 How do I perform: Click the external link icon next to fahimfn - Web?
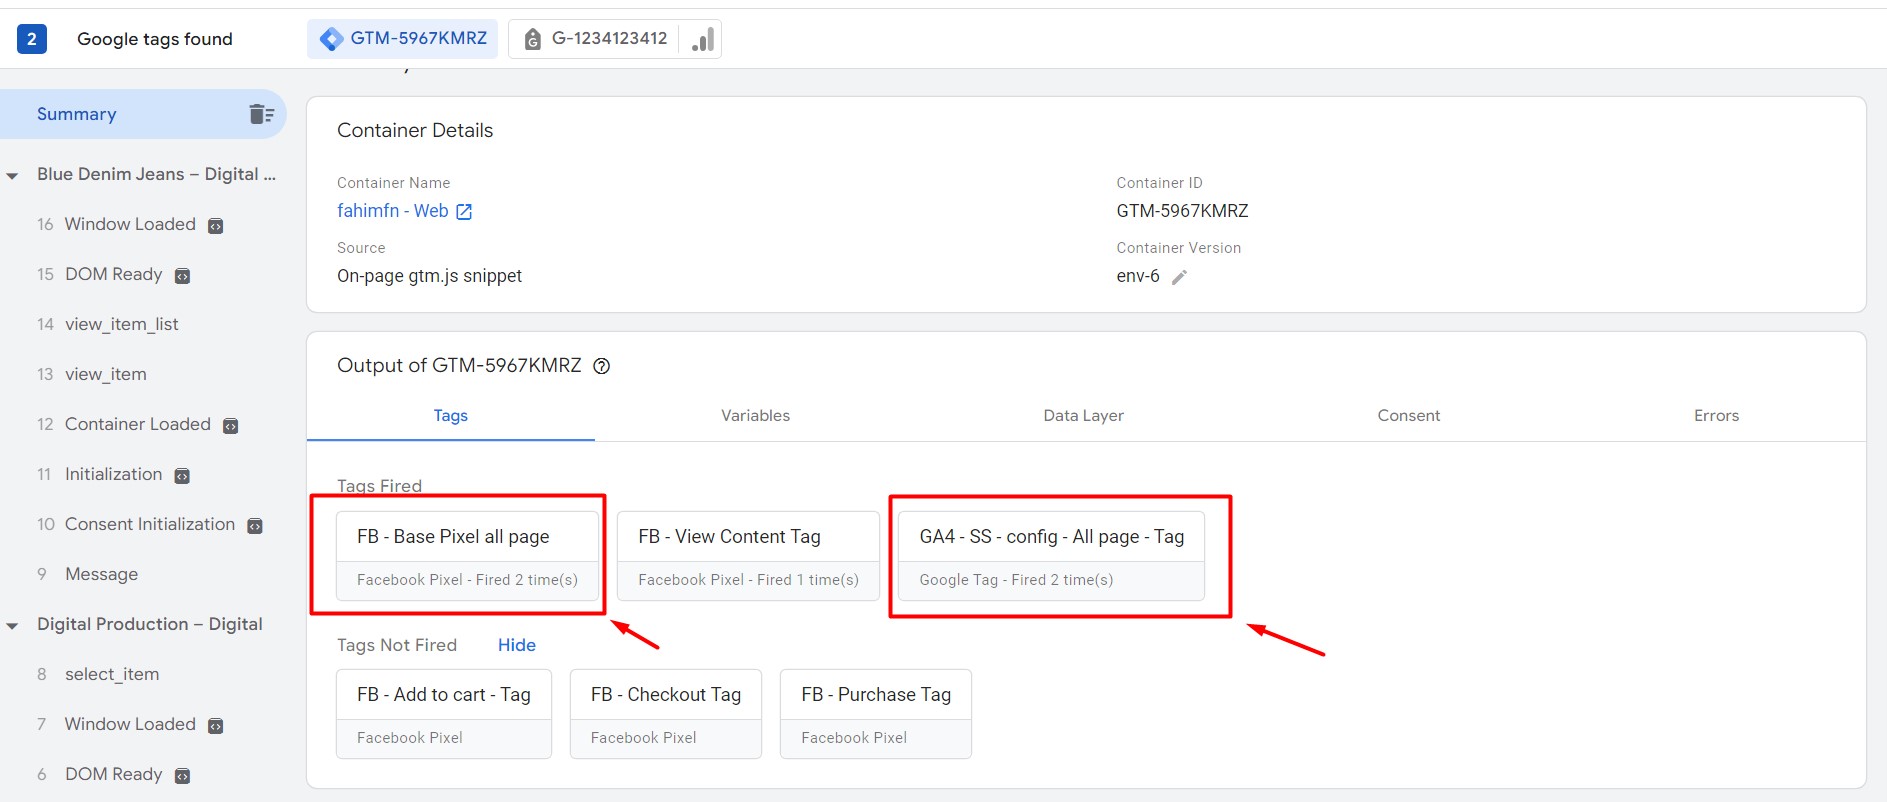[464, 212]
